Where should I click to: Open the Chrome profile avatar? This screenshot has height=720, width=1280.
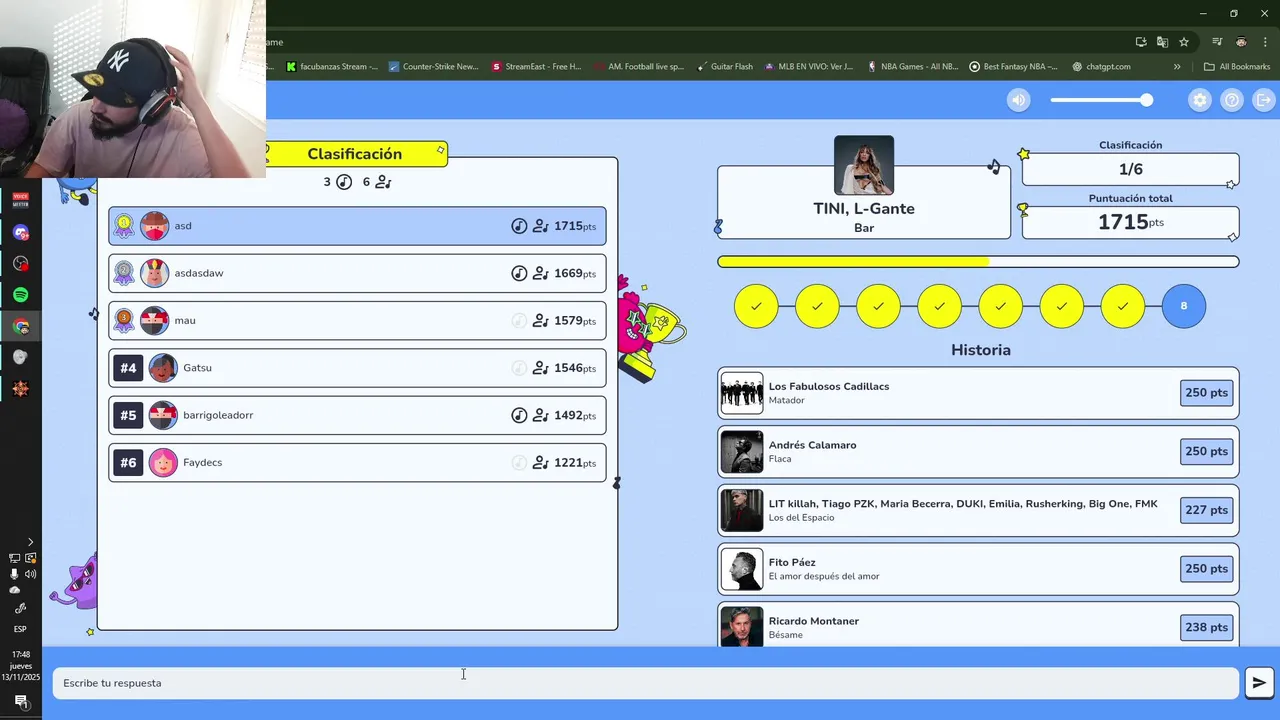click(x=1241, y=42)
